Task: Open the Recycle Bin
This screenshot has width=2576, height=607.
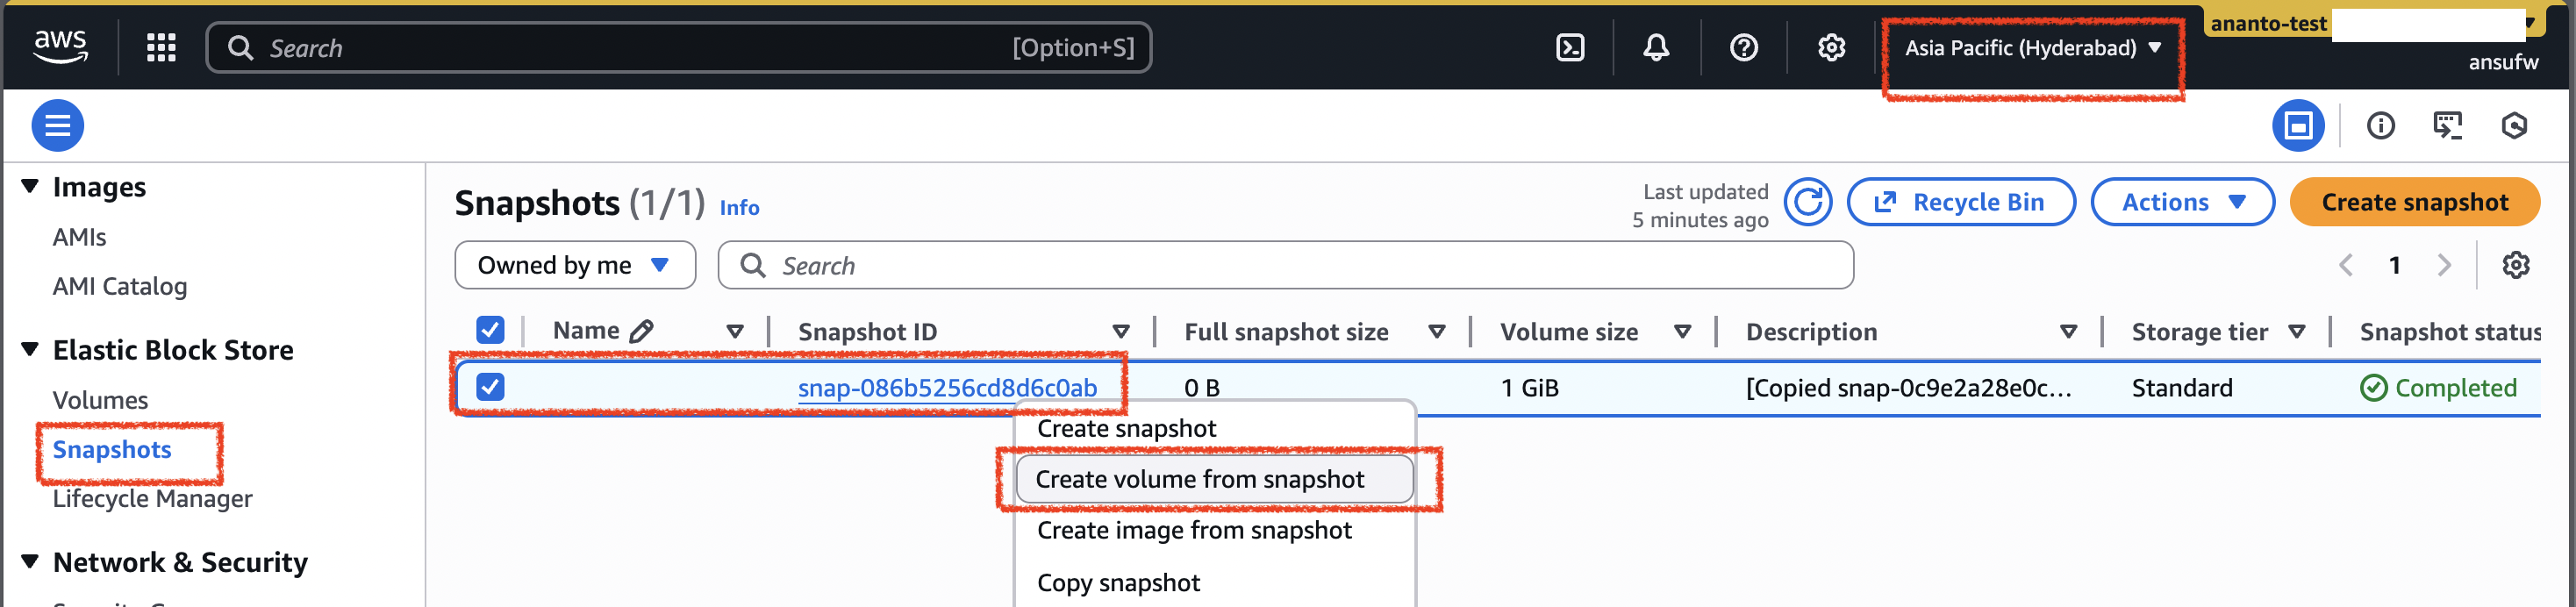Action: (1960, 201)
